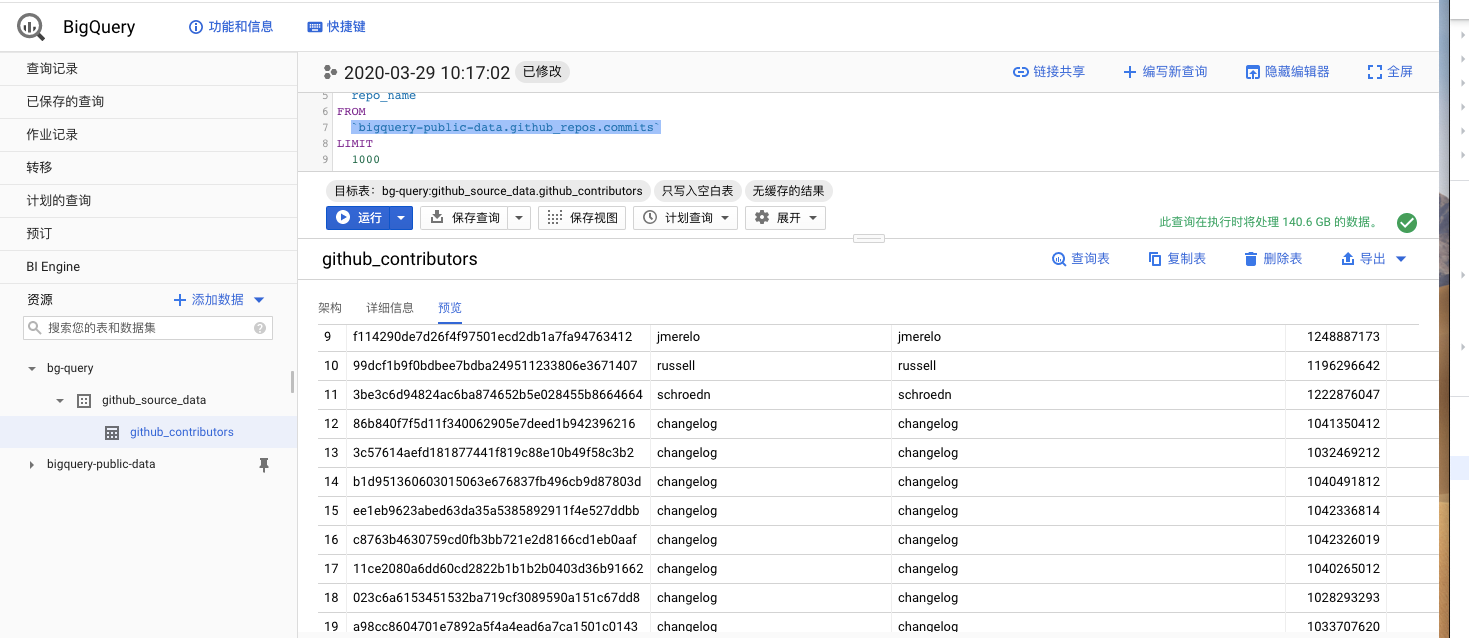Run the query with 运行 button

coord(358,218)
